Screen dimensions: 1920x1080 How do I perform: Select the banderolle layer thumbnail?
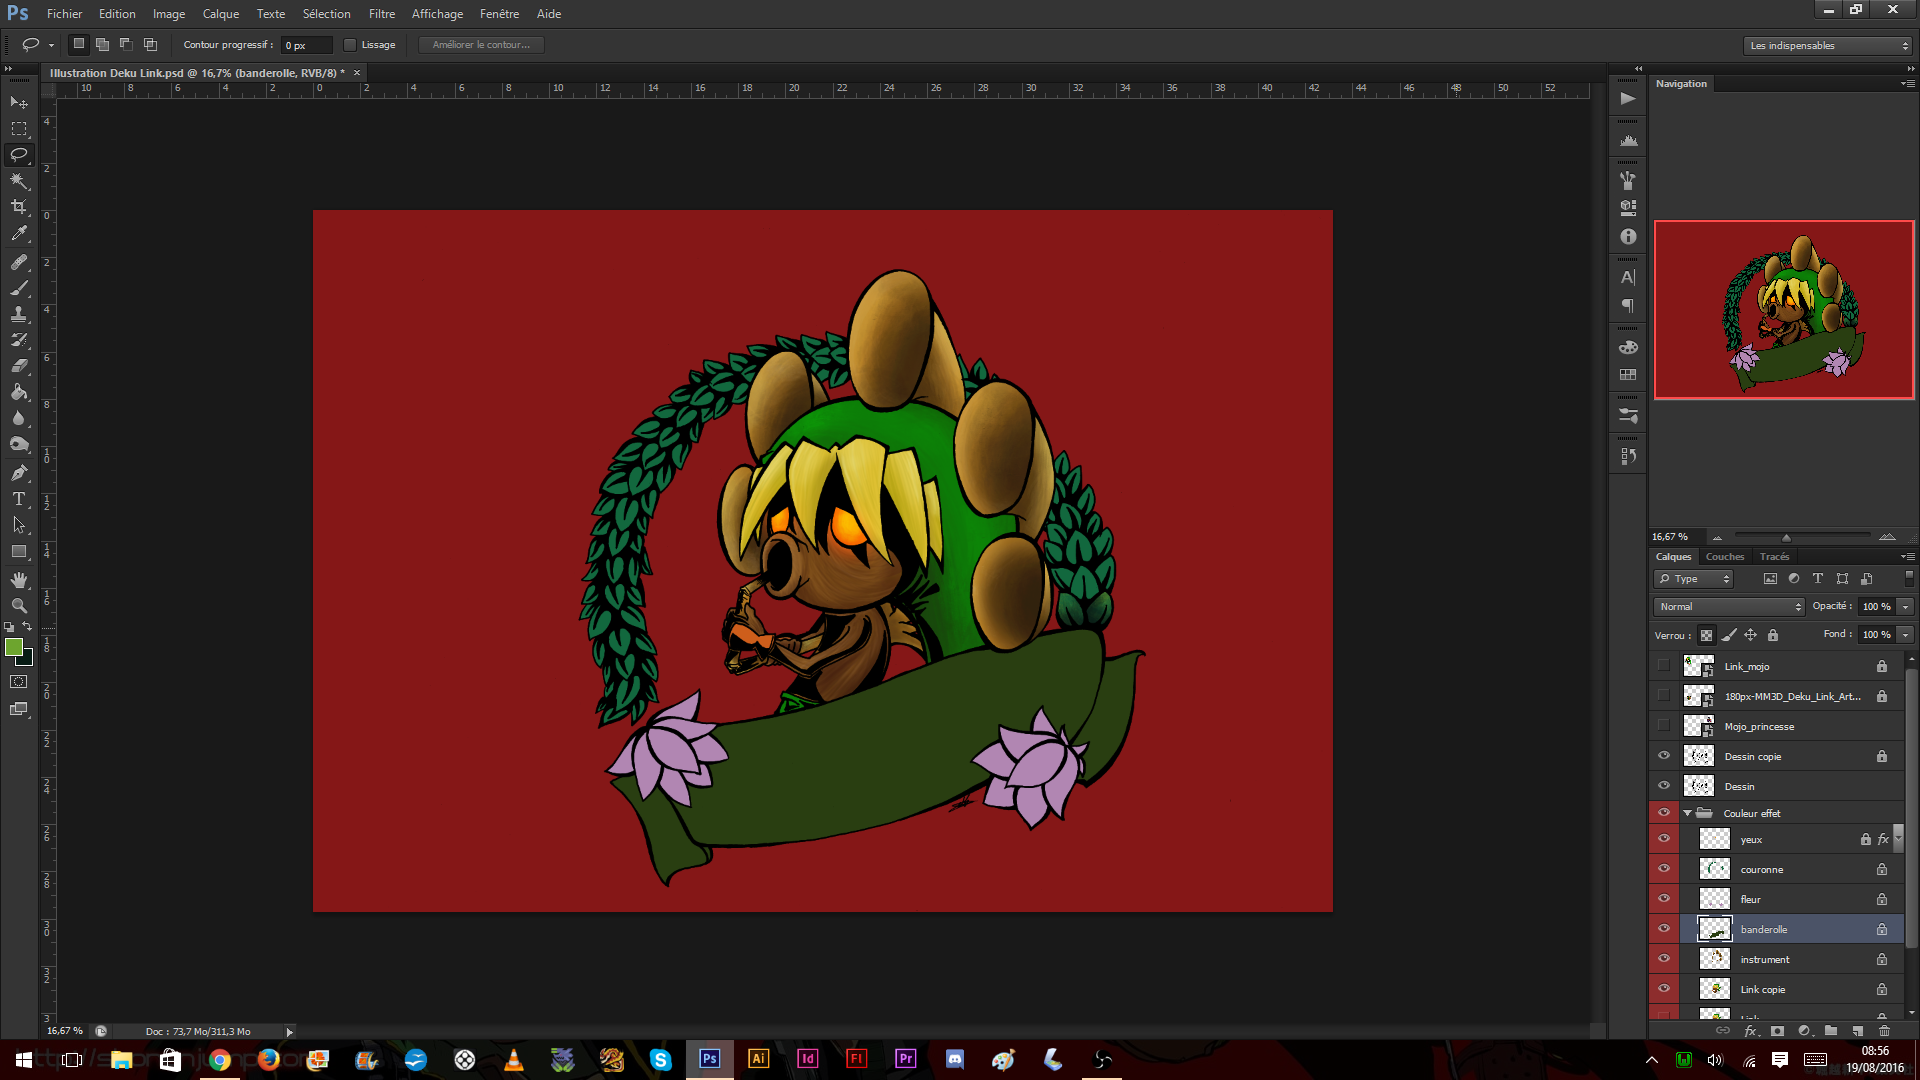(x=1716, y=929)
